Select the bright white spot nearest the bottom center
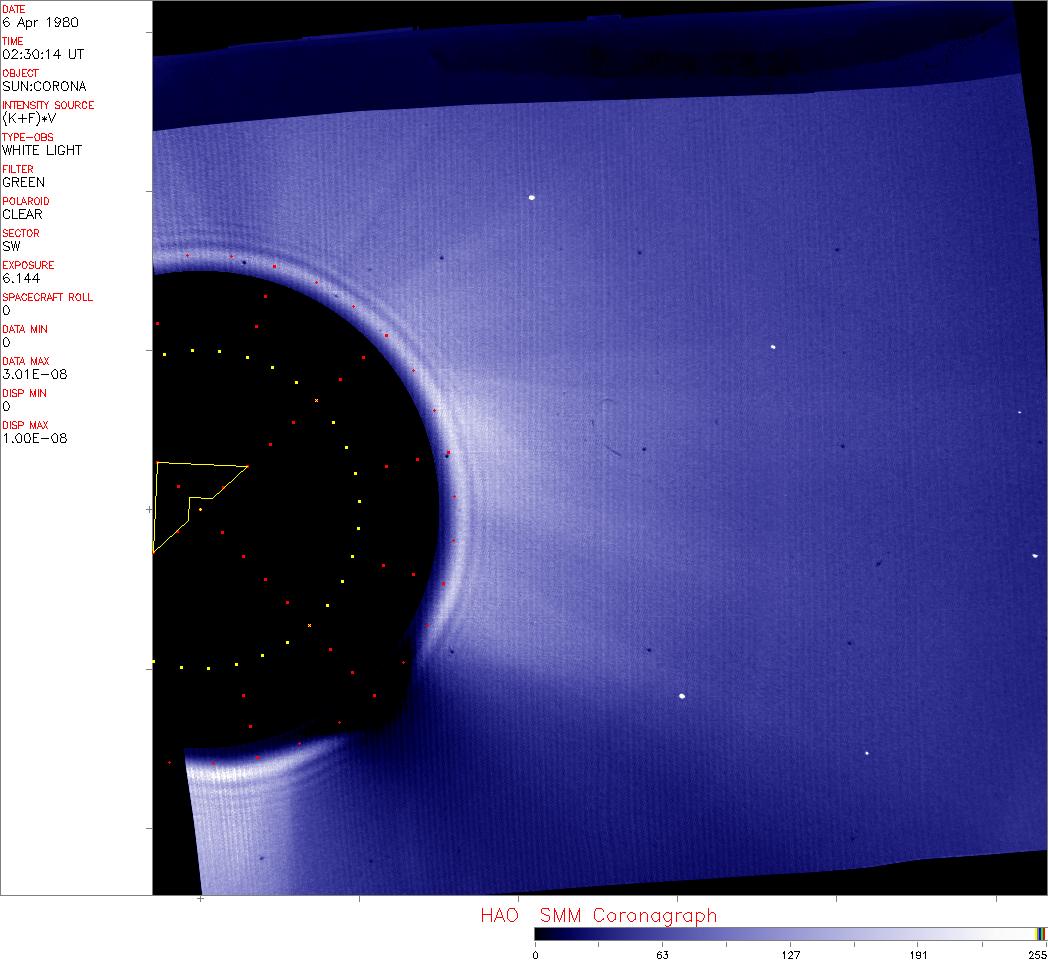The width and height of the screenshot is (1048, 960). (682, 696)
